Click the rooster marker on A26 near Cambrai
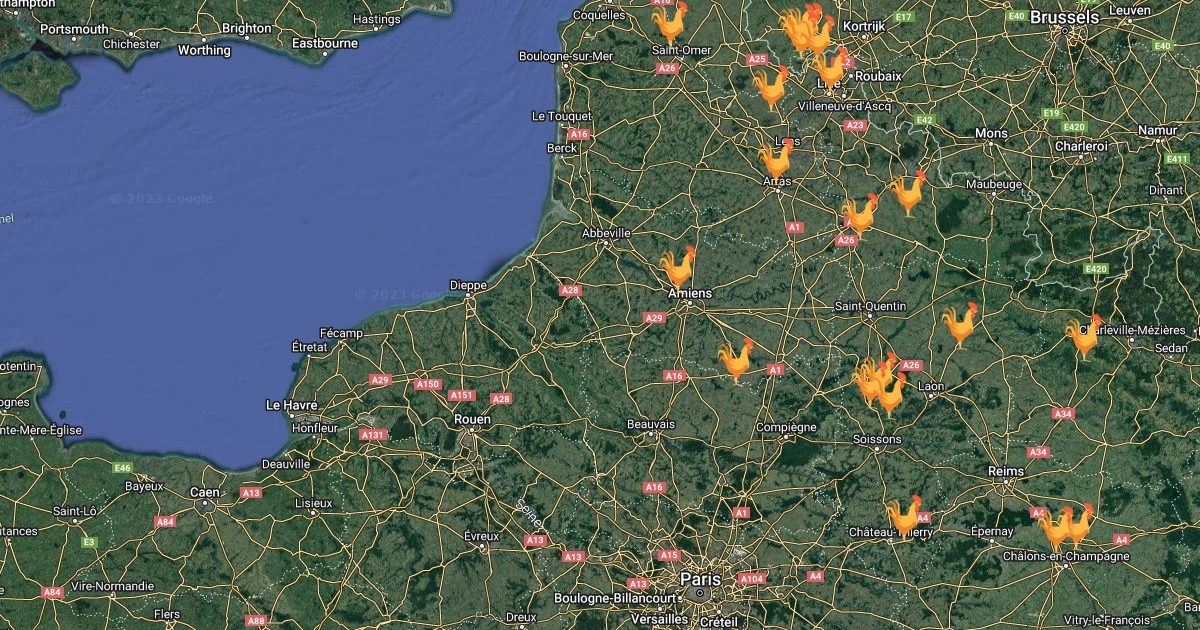 [860, 215]
